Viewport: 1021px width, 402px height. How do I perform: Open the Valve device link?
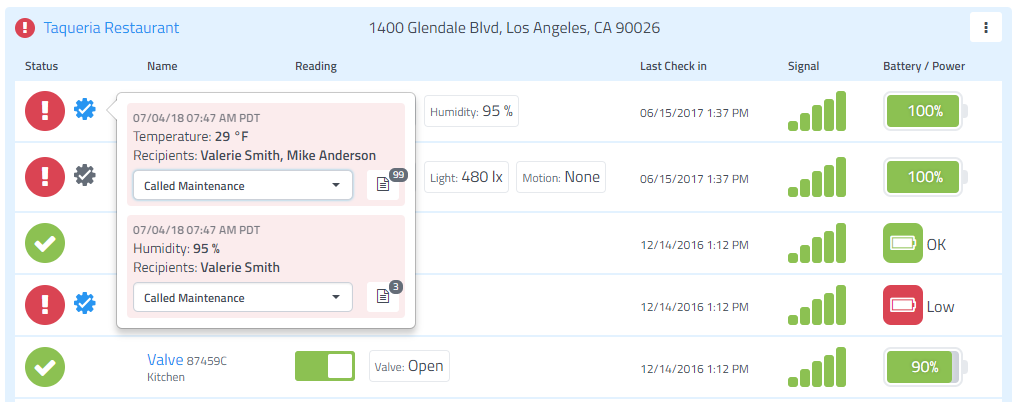point(165,360)
